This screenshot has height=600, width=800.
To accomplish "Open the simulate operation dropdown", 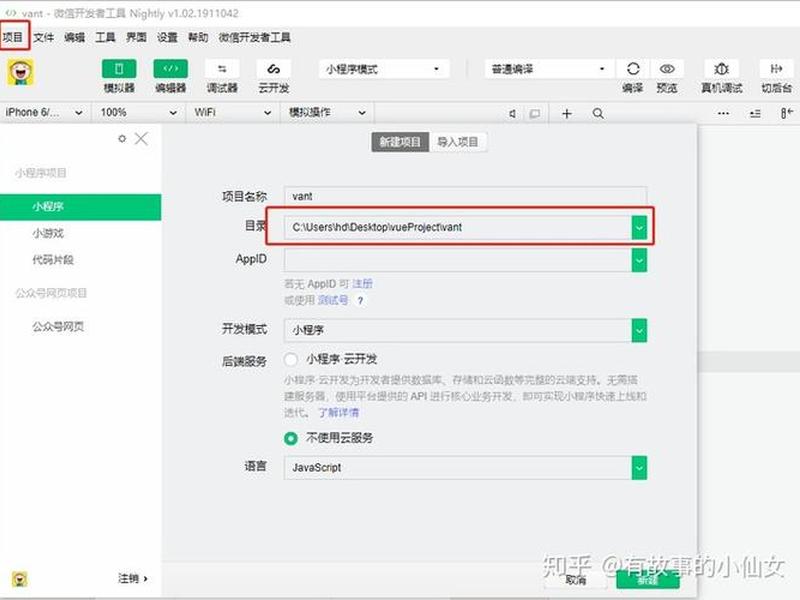I will (327, 112).
